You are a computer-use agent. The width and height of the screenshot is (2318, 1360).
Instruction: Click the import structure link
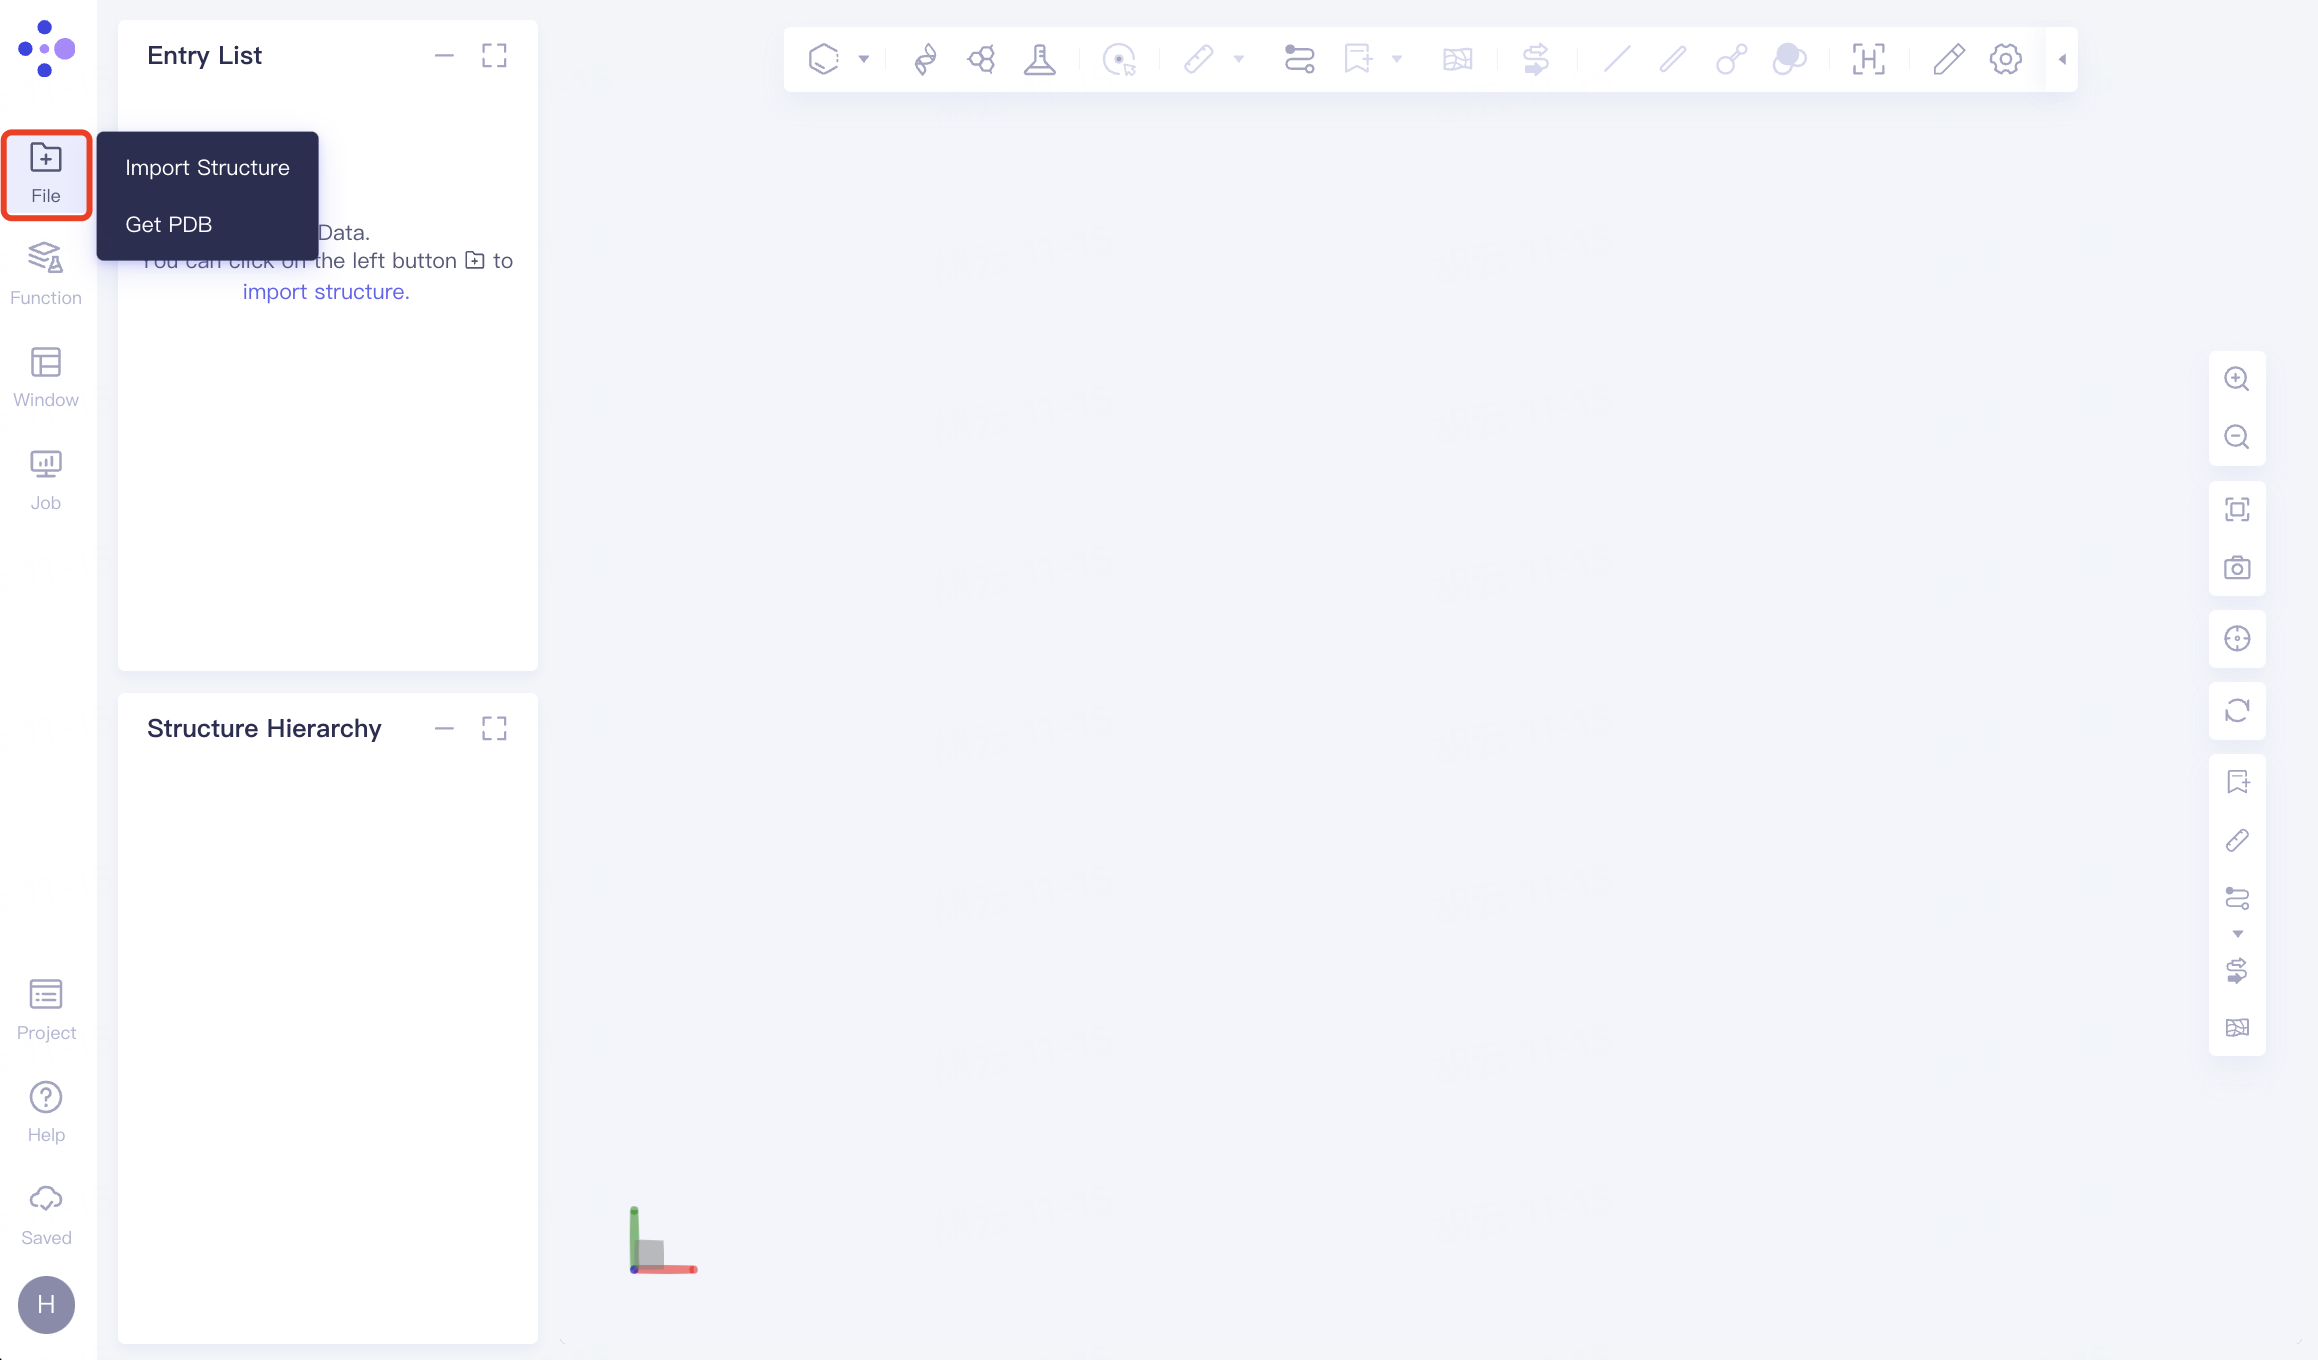click(x=326, y=292)
